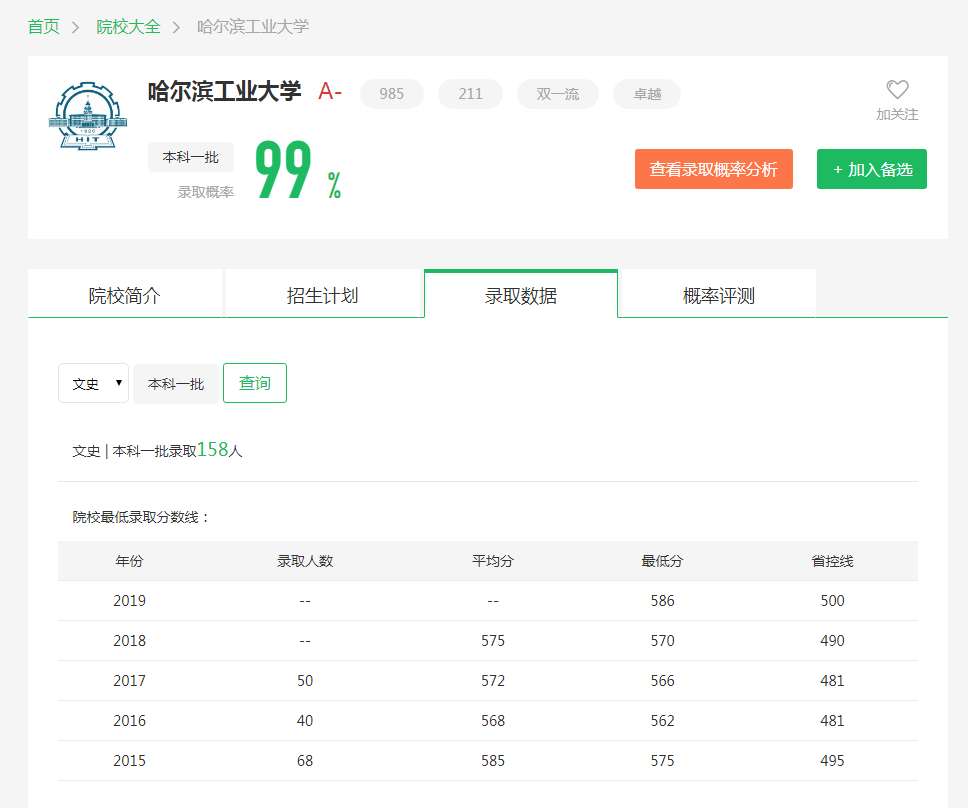This screenshot has height=808, width=968.
Task: Click 586 lowest score for 2019
Action: [662, 601]
